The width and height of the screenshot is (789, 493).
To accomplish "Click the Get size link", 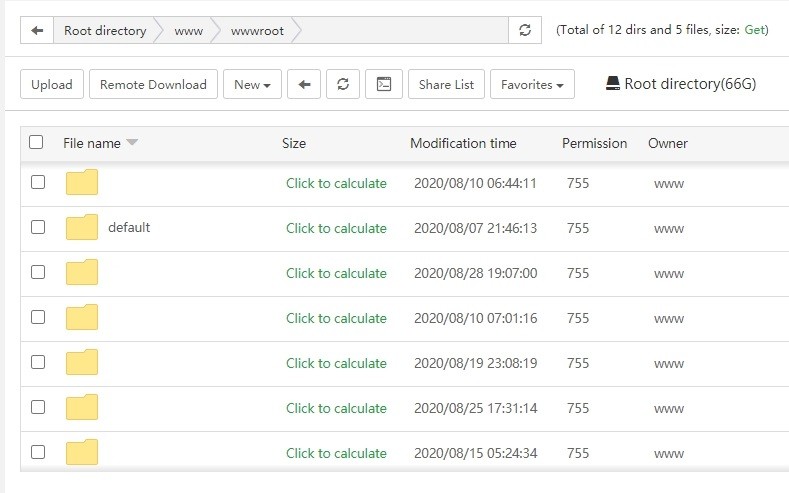I will 755,30.
